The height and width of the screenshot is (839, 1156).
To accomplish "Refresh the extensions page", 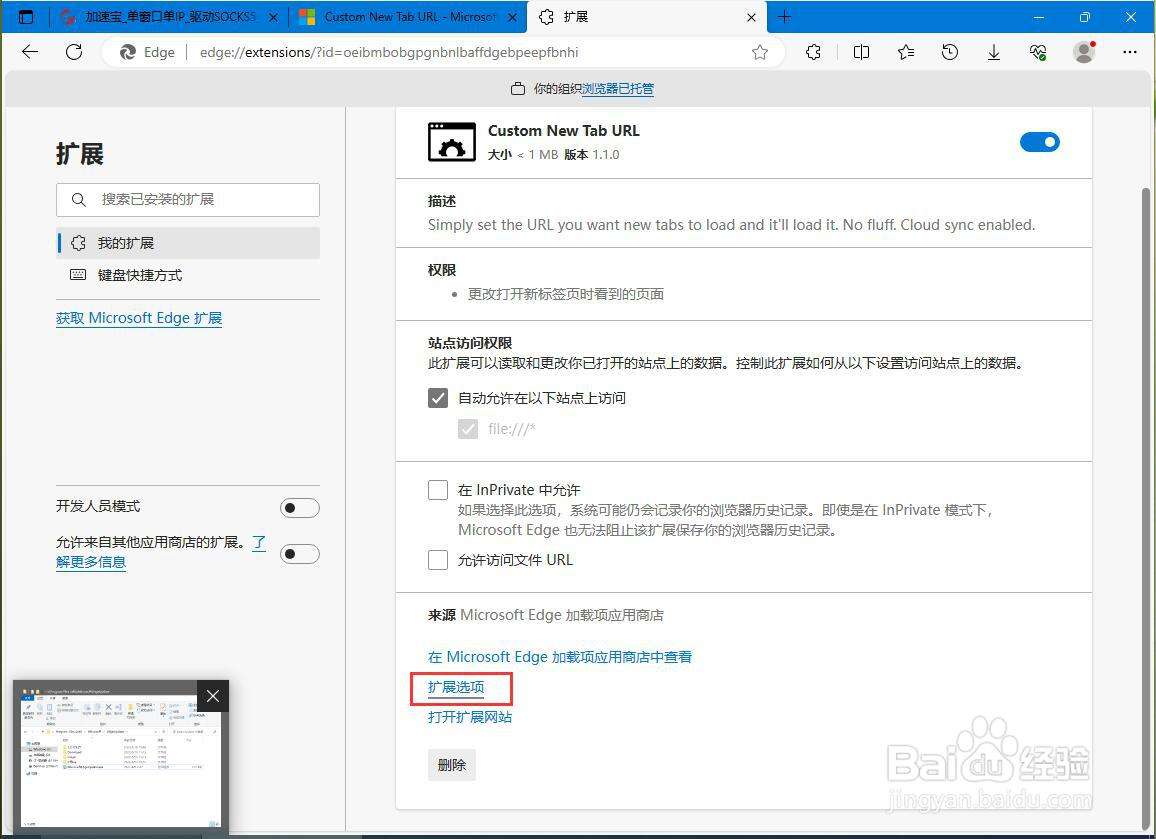I will tap(74, 52).
